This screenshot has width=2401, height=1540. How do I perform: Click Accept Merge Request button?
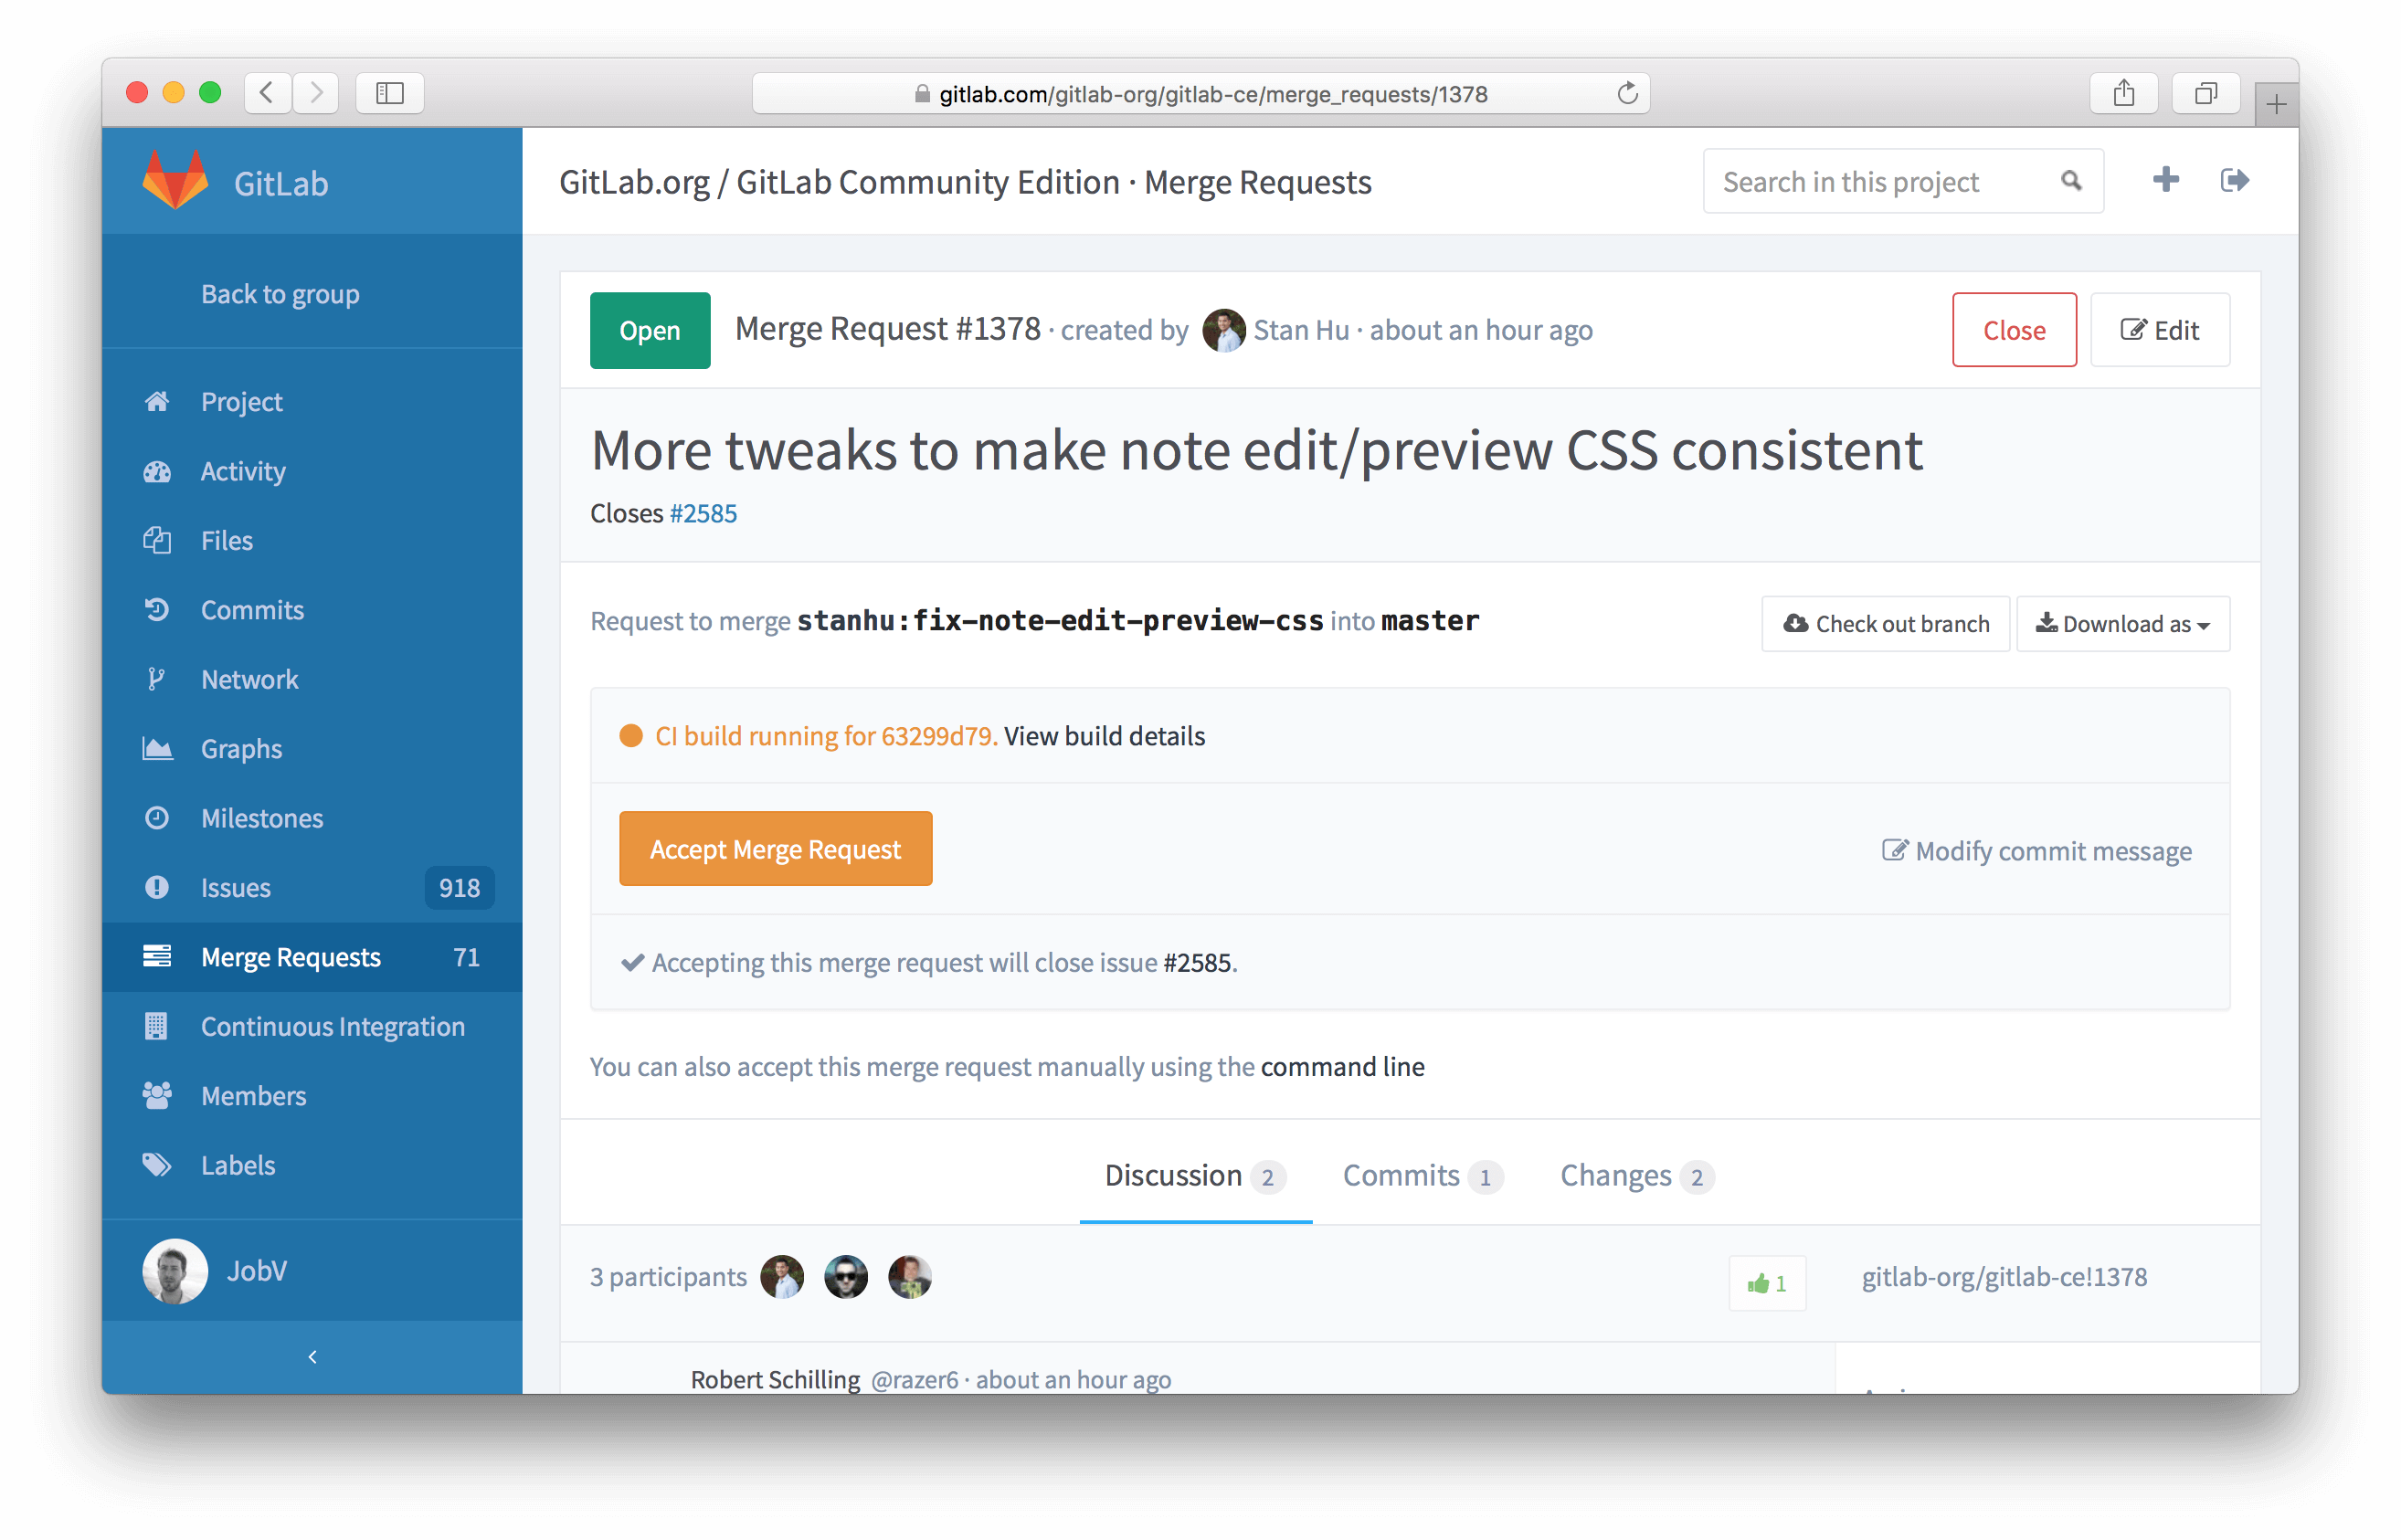[x=776, y=847]
